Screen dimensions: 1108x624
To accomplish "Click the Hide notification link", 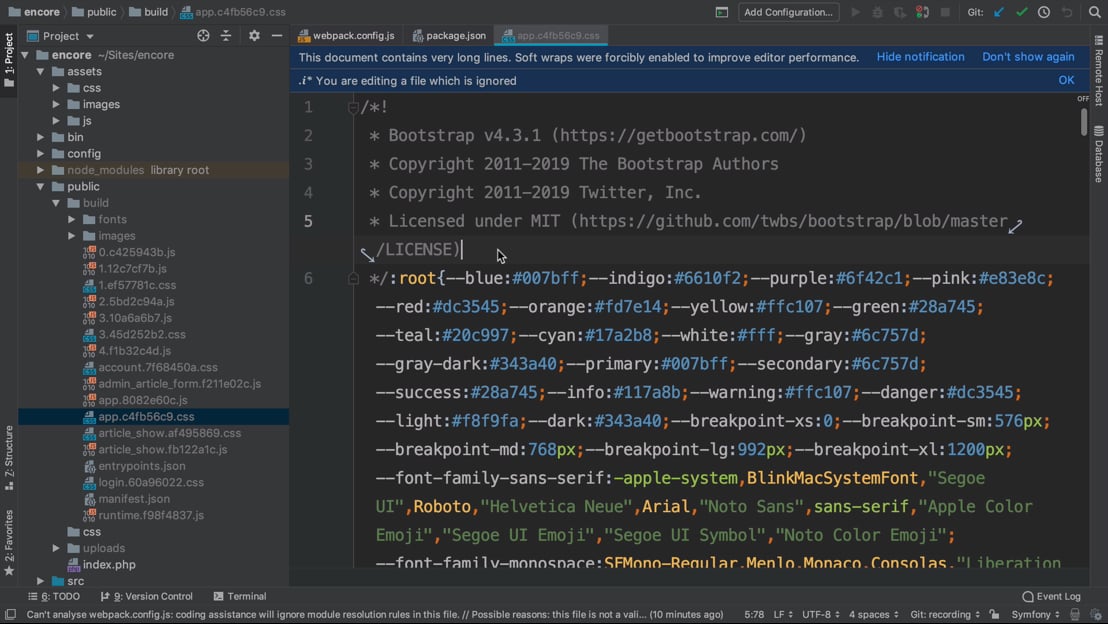I will [920, 57].
